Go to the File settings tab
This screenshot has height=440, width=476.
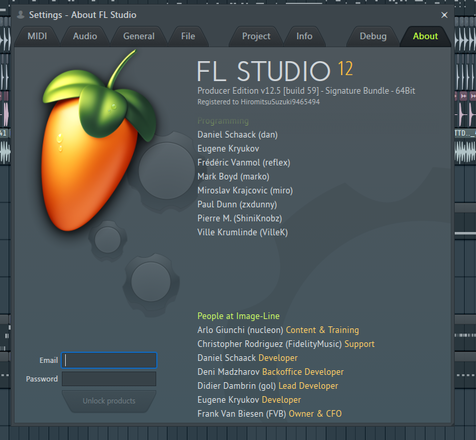click(188, 36)
